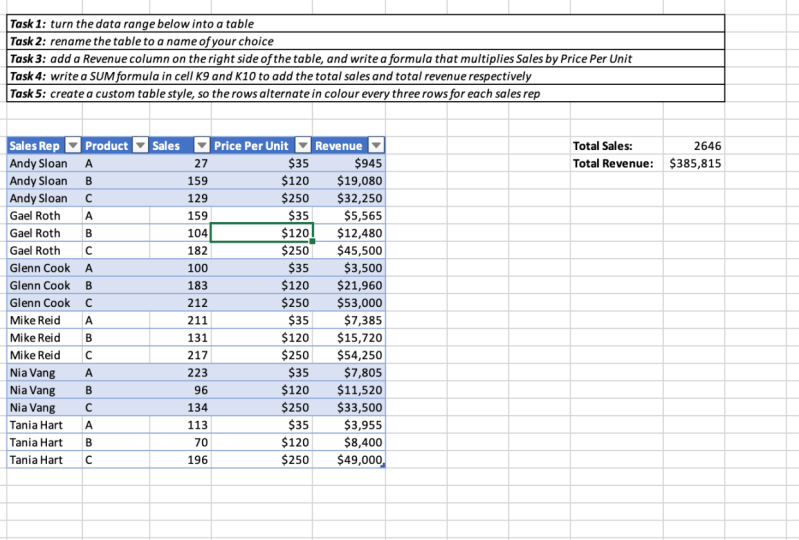Viewport: 799px width, 540px height.
Task: Select revenue cell $53,000
Action: point(349,303)
